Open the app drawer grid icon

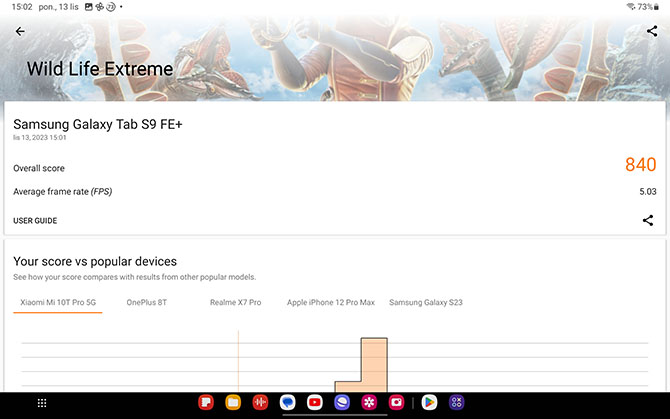click(x=42, y=403)
